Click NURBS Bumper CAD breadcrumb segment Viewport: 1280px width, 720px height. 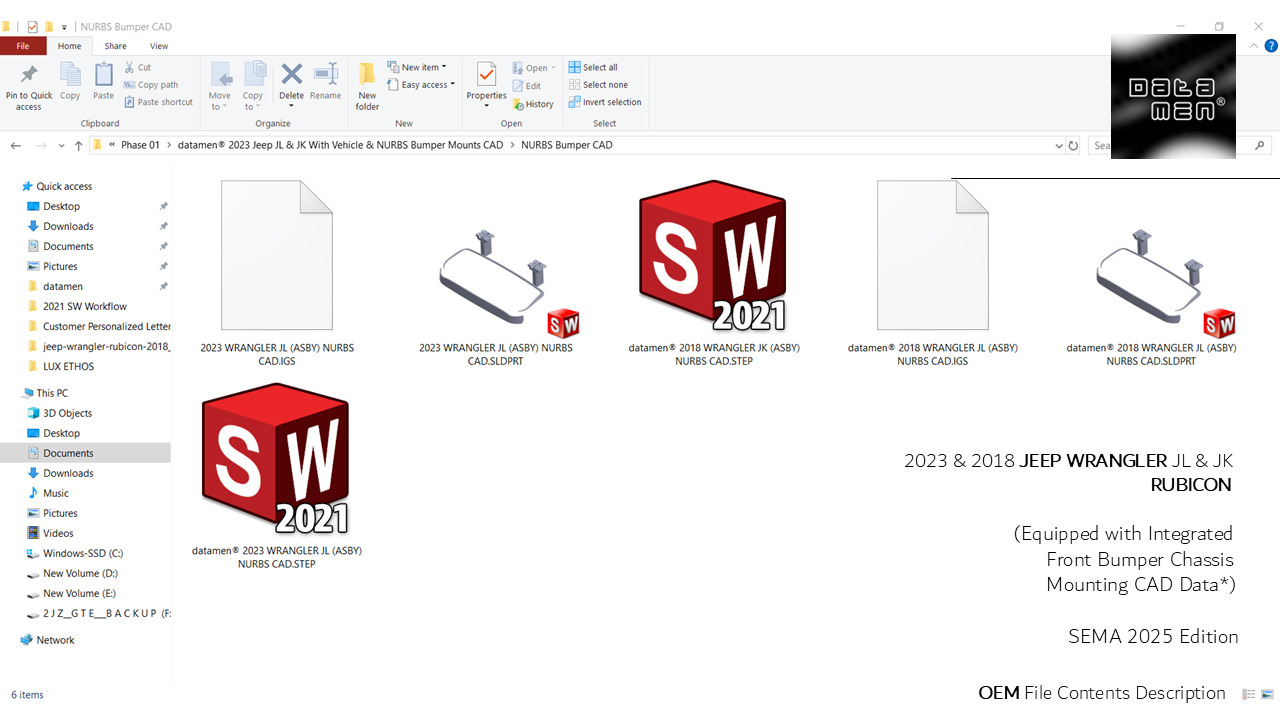pos(567,145)
